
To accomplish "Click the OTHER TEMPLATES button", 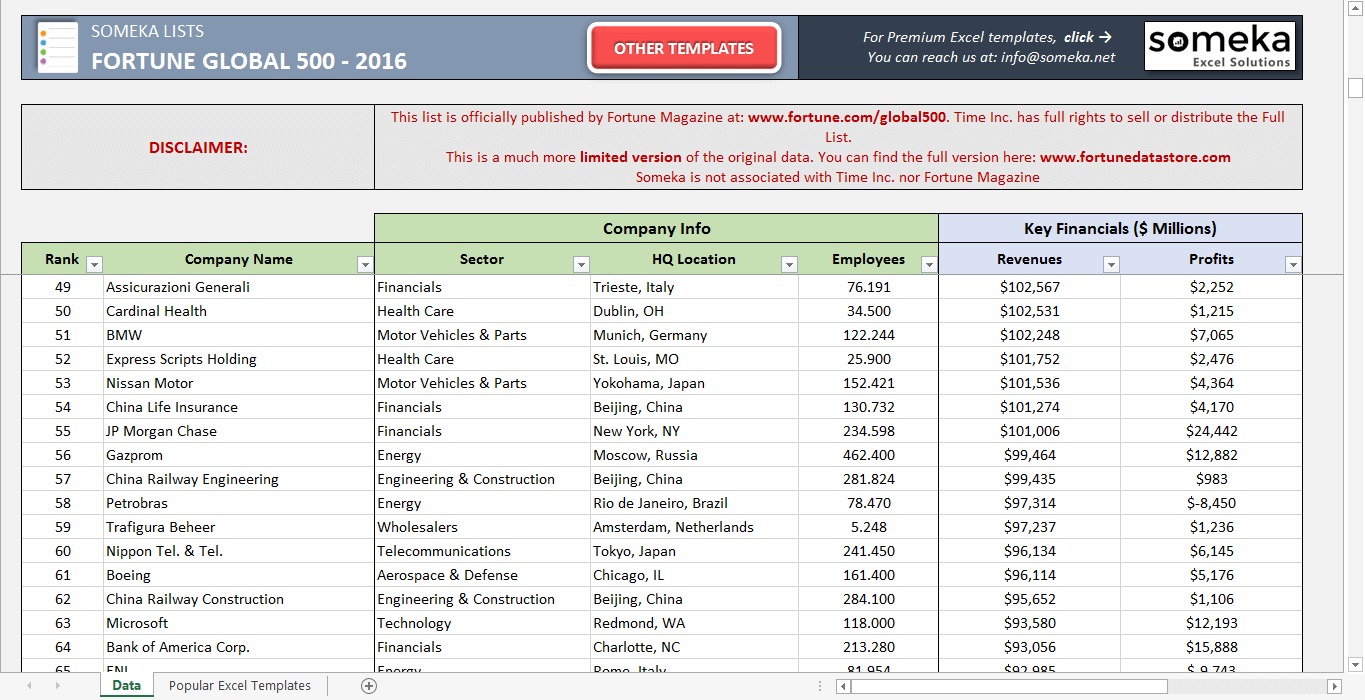I will click(683, 47).
